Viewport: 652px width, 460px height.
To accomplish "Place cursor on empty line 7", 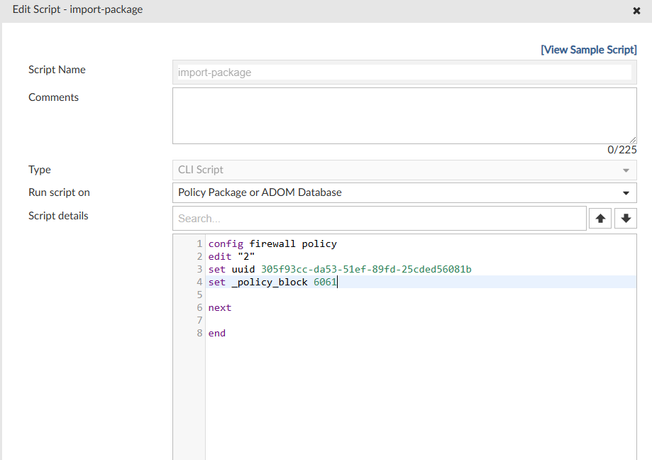I will (x=400, y=321).
